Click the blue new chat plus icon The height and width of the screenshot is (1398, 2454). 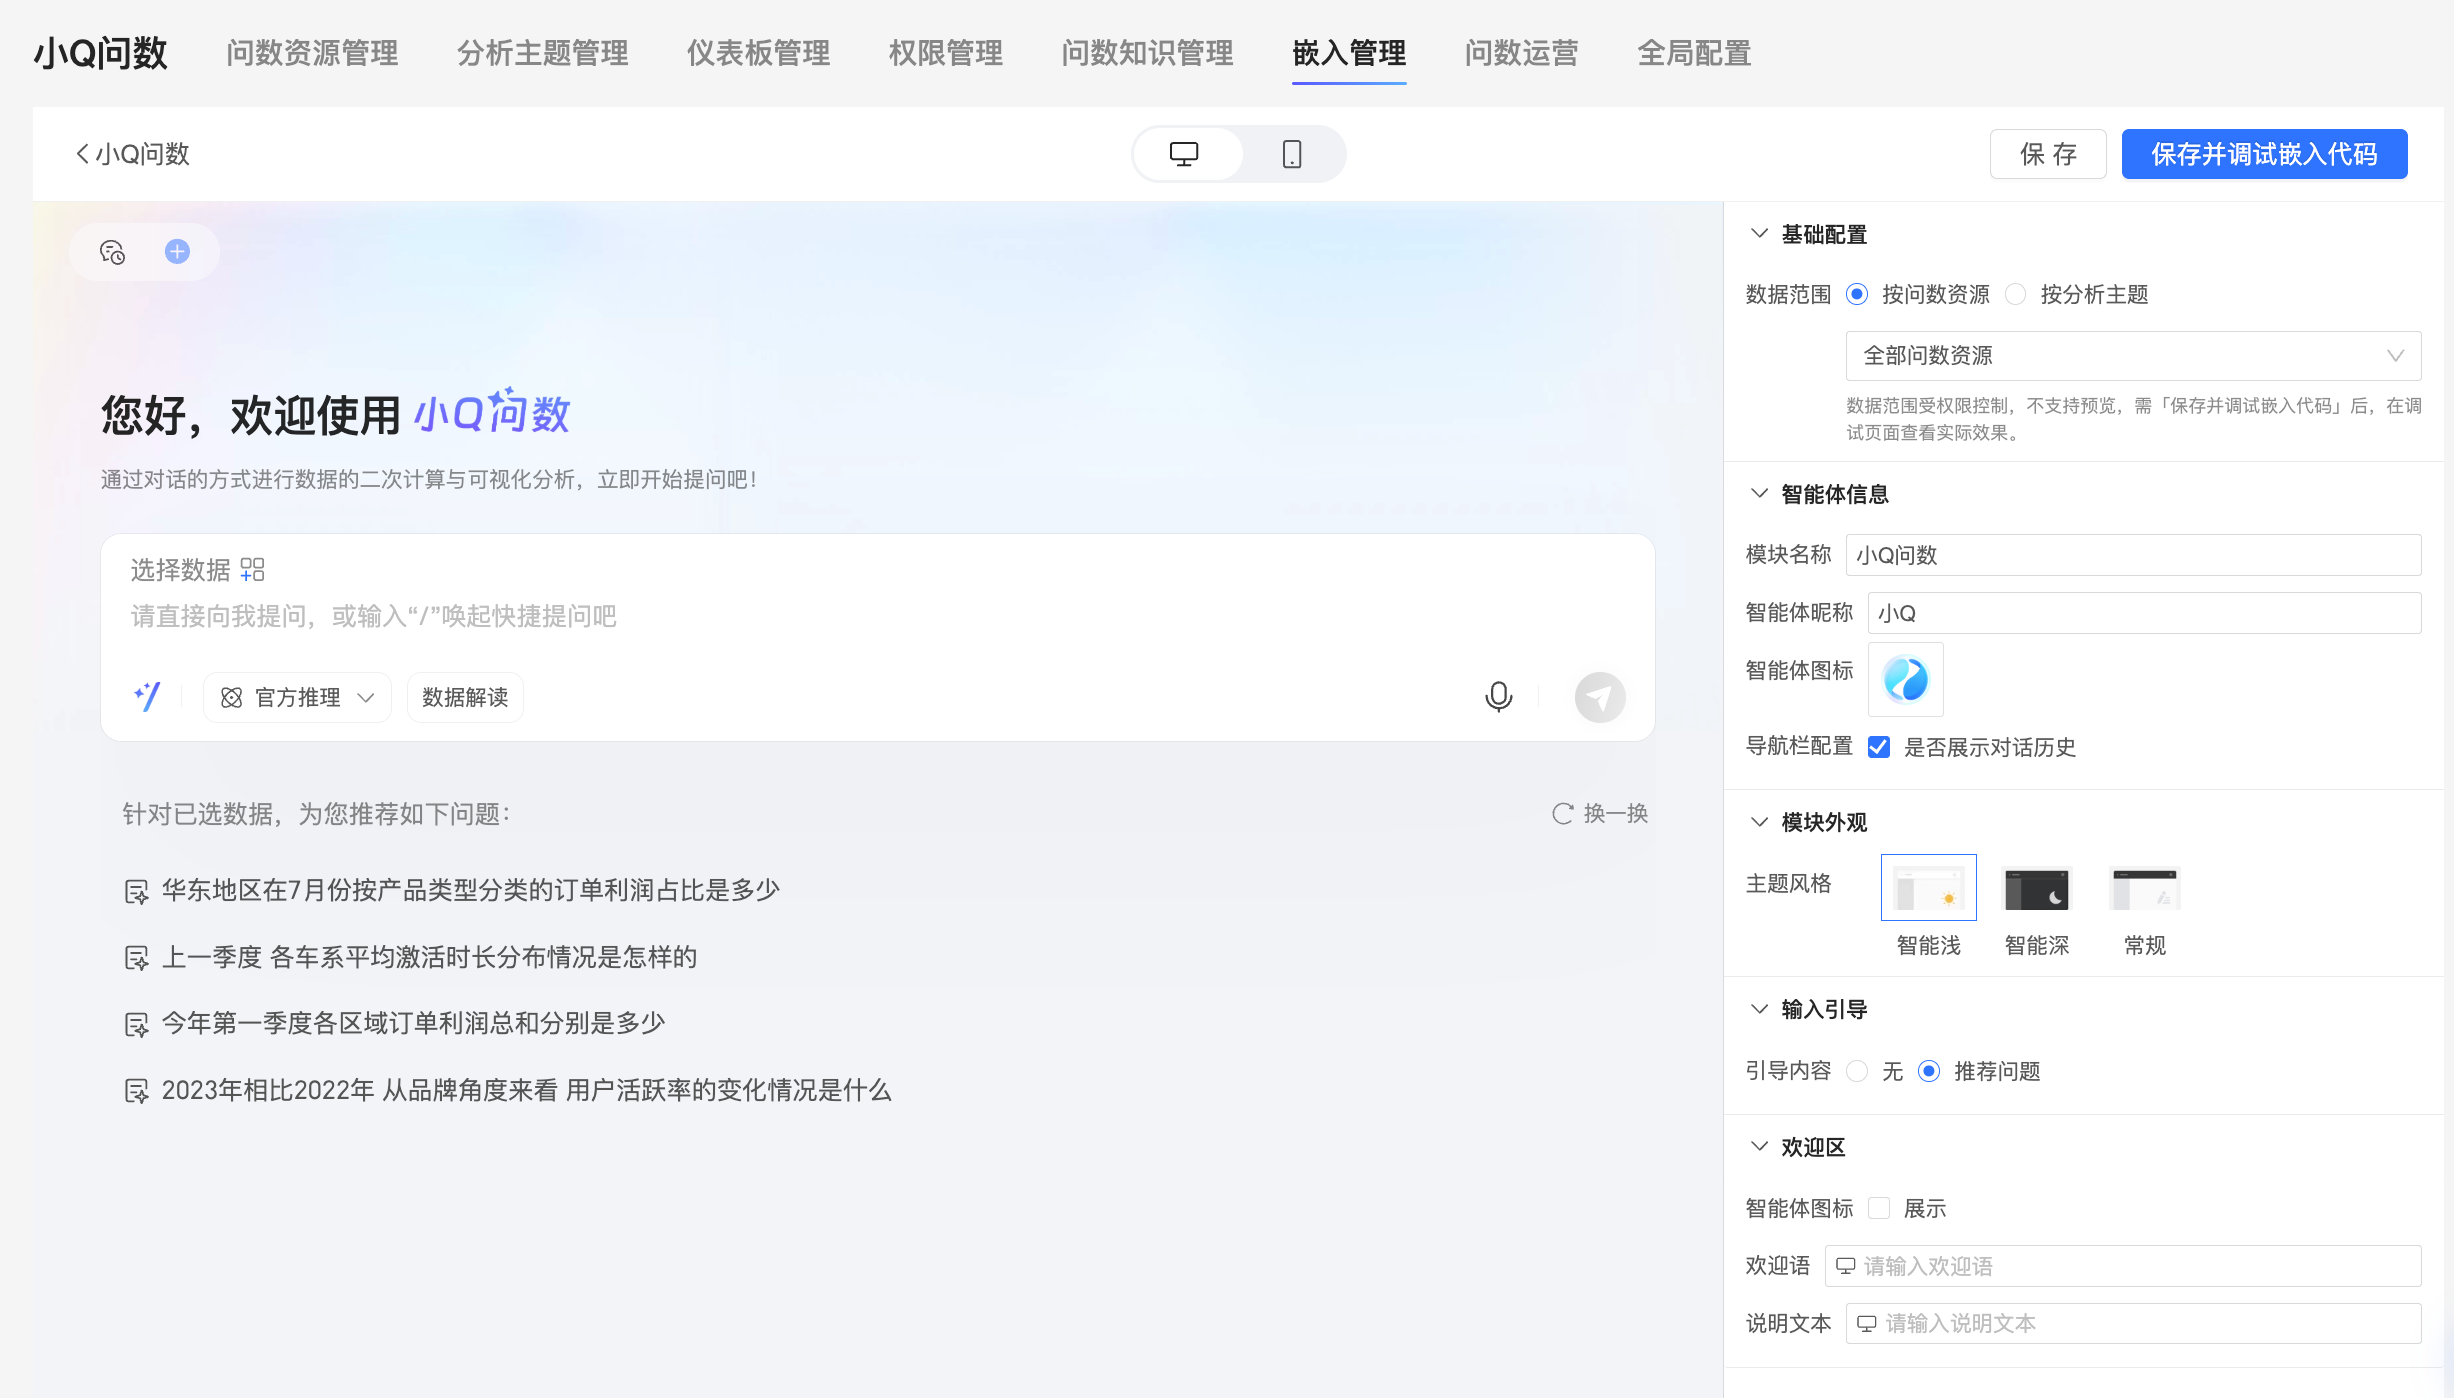[x=177, y=252]
